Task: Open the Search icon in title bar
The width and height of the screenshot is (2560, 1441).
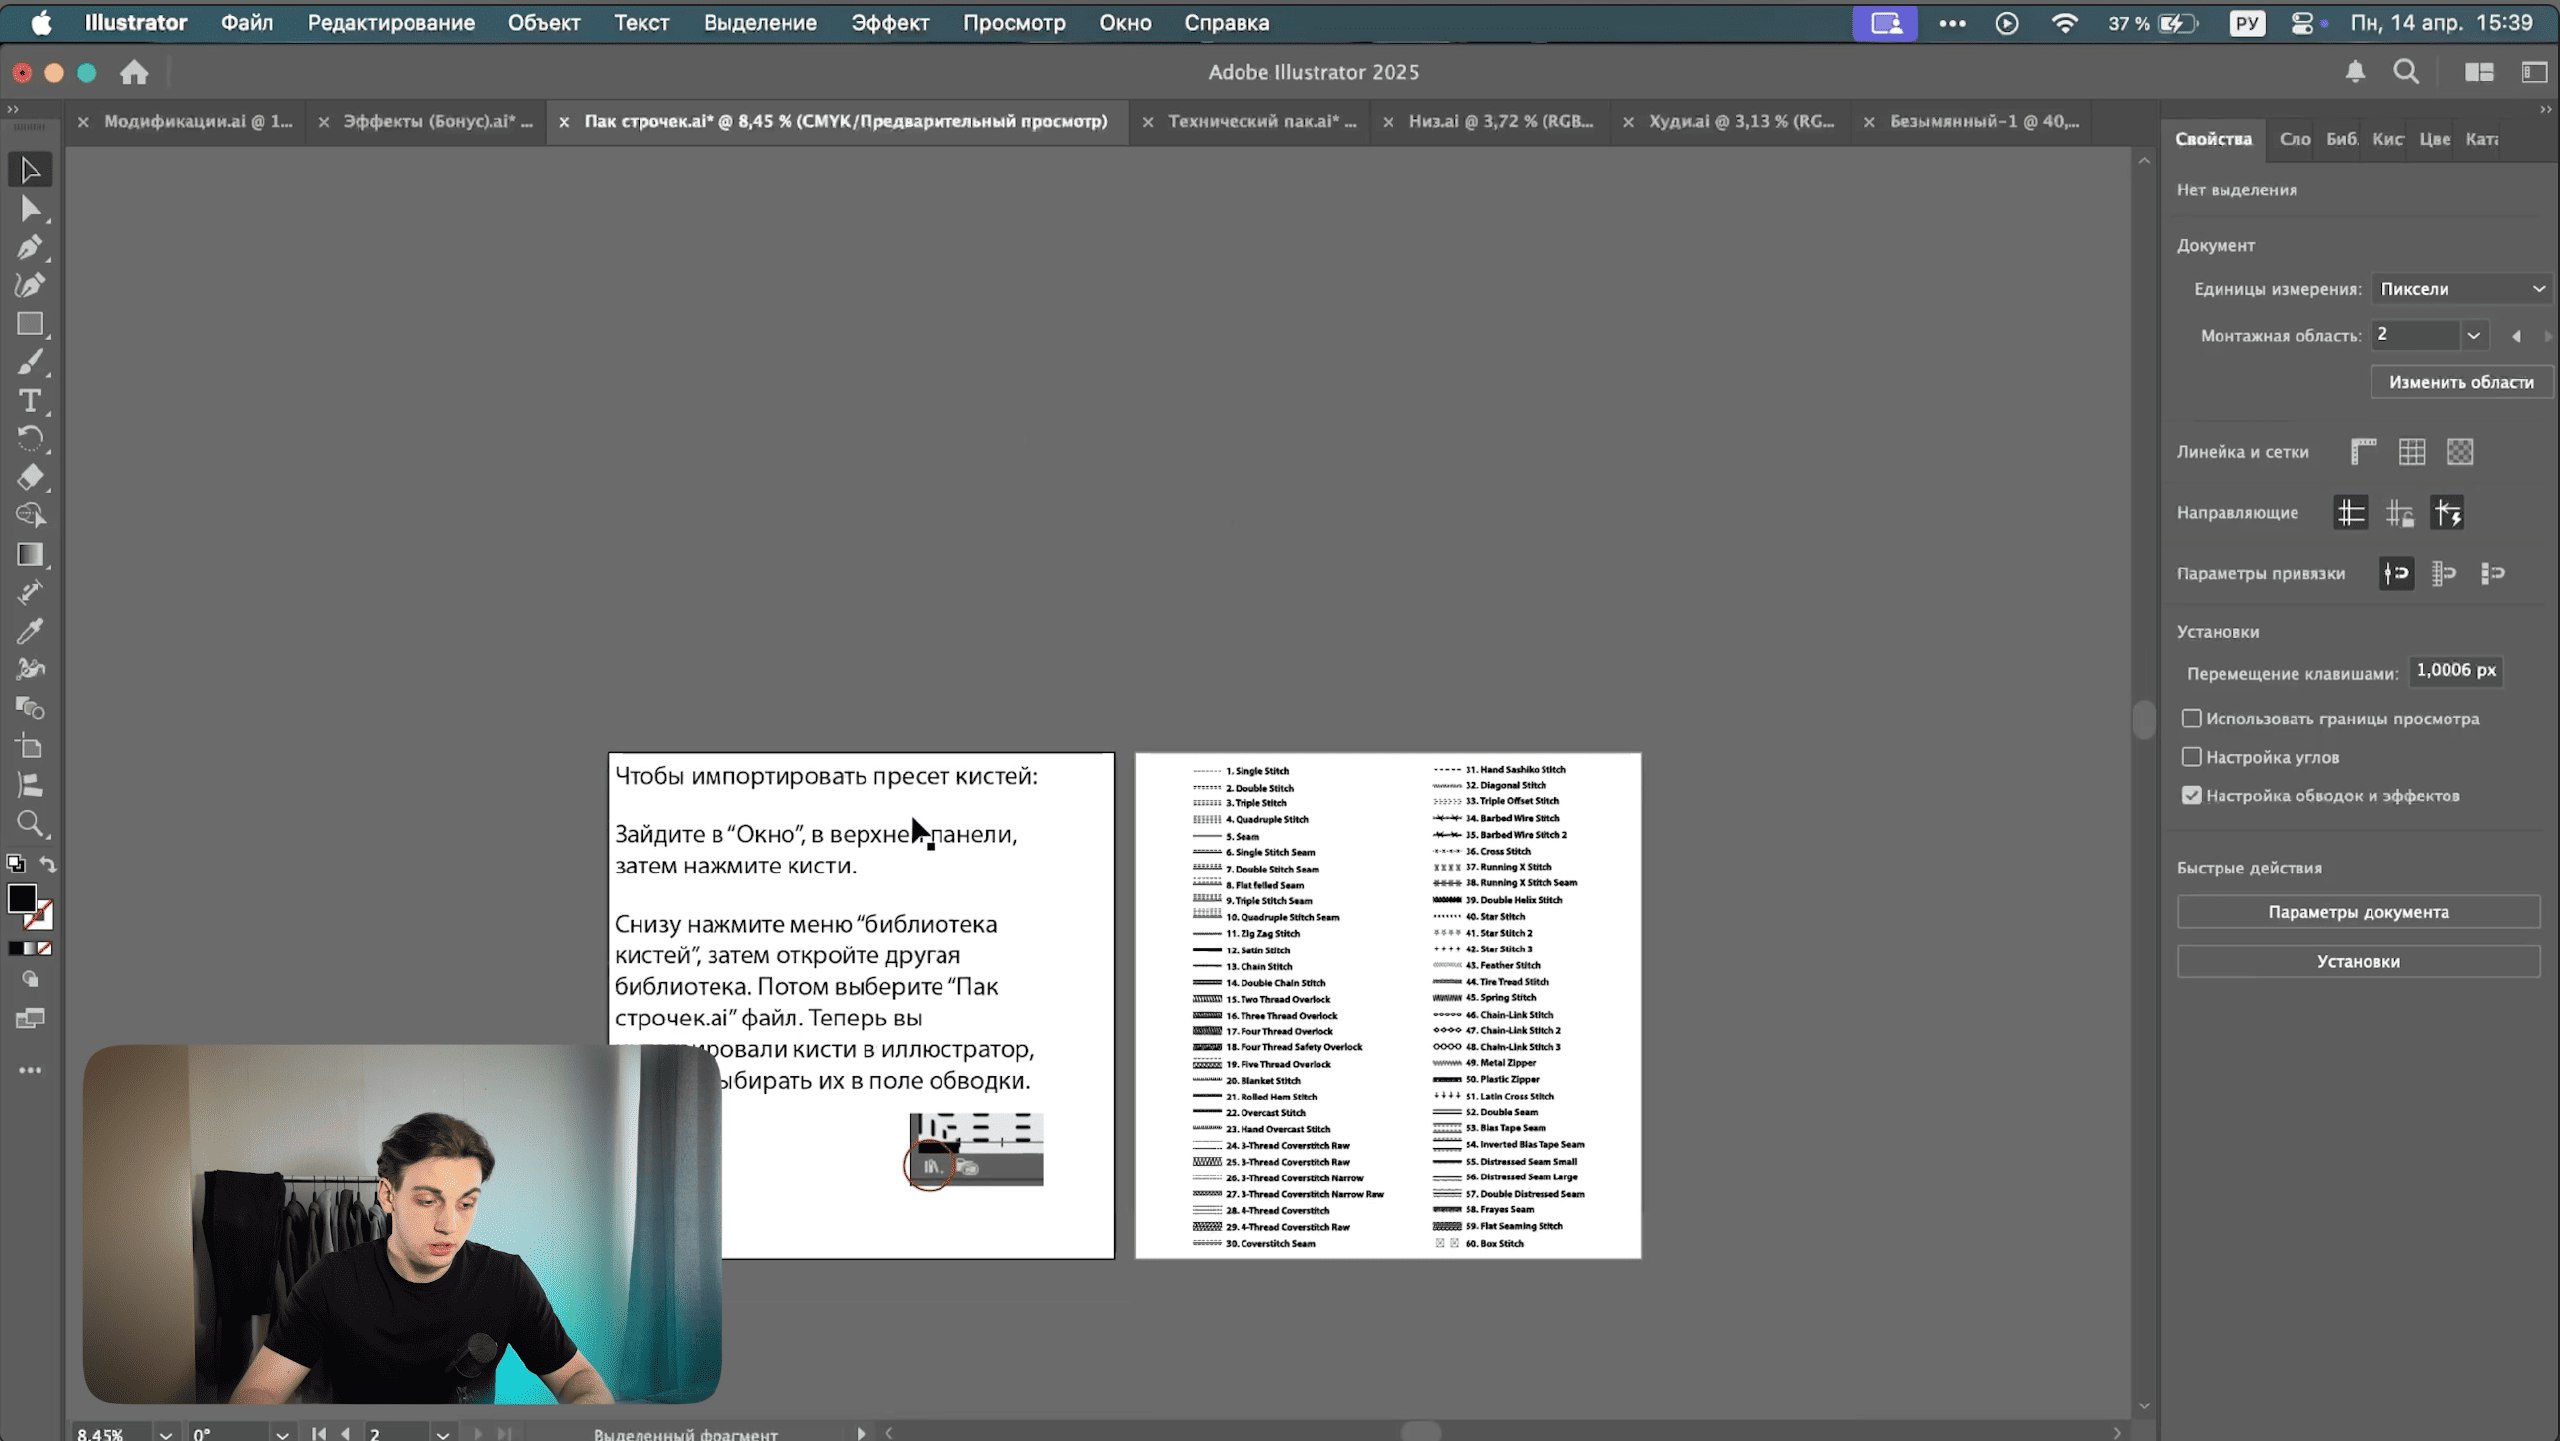Action: tap(2406, 72)
